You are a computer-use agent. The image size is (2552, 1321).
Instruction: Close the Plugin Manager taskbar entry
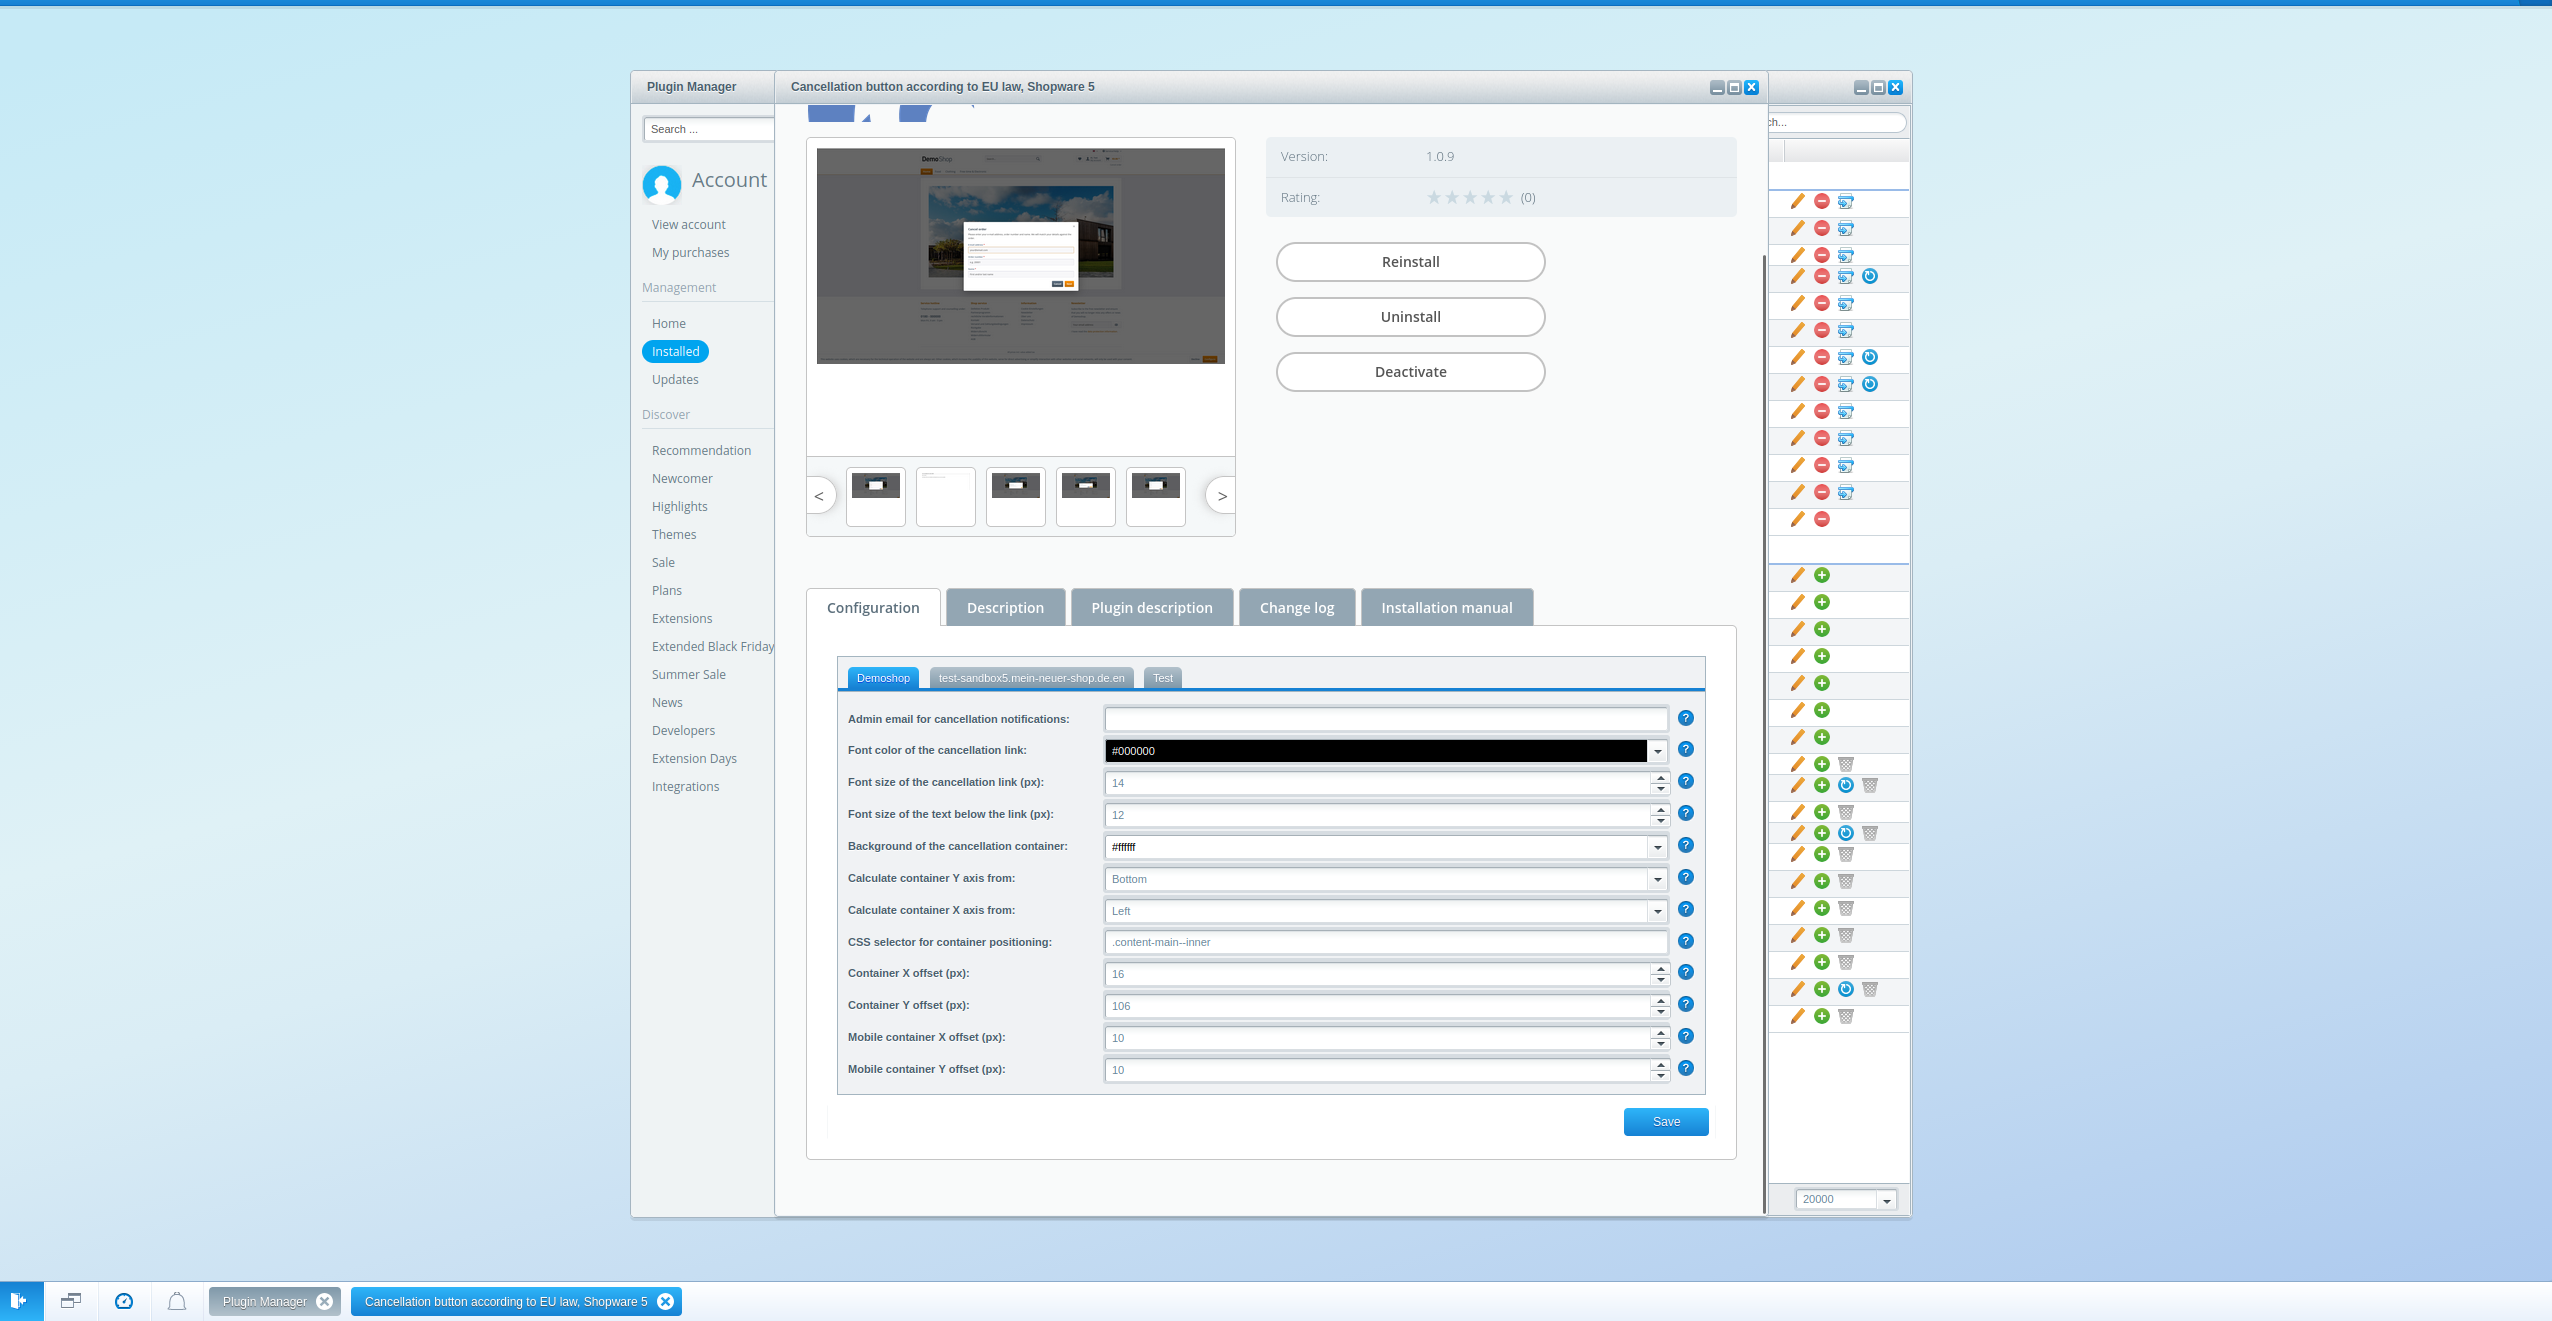(324, 1301)
